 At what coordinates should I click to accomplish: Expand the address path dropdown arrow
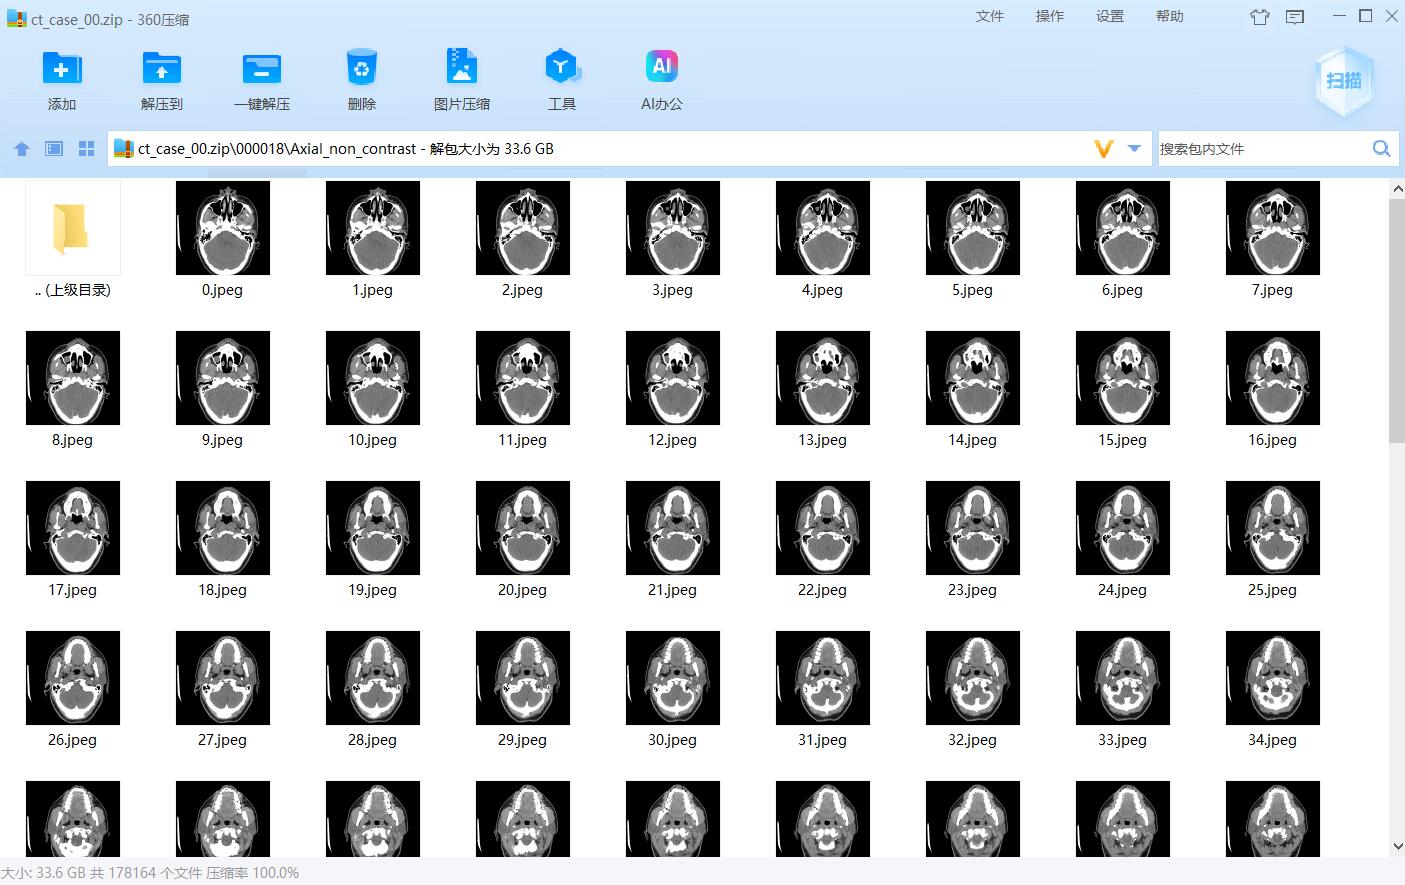(x=1134, y=148)
